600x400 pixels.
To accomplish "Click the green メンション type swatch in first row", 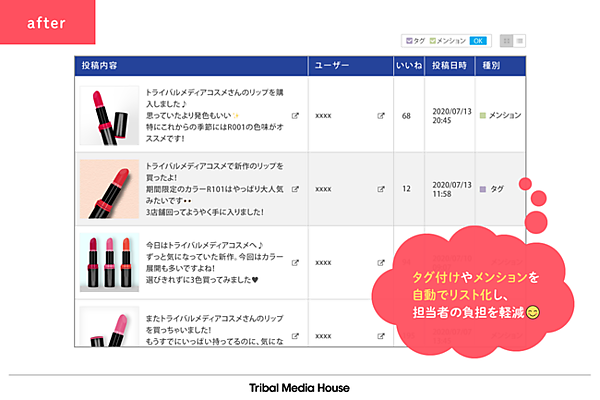I will point(483,116).
